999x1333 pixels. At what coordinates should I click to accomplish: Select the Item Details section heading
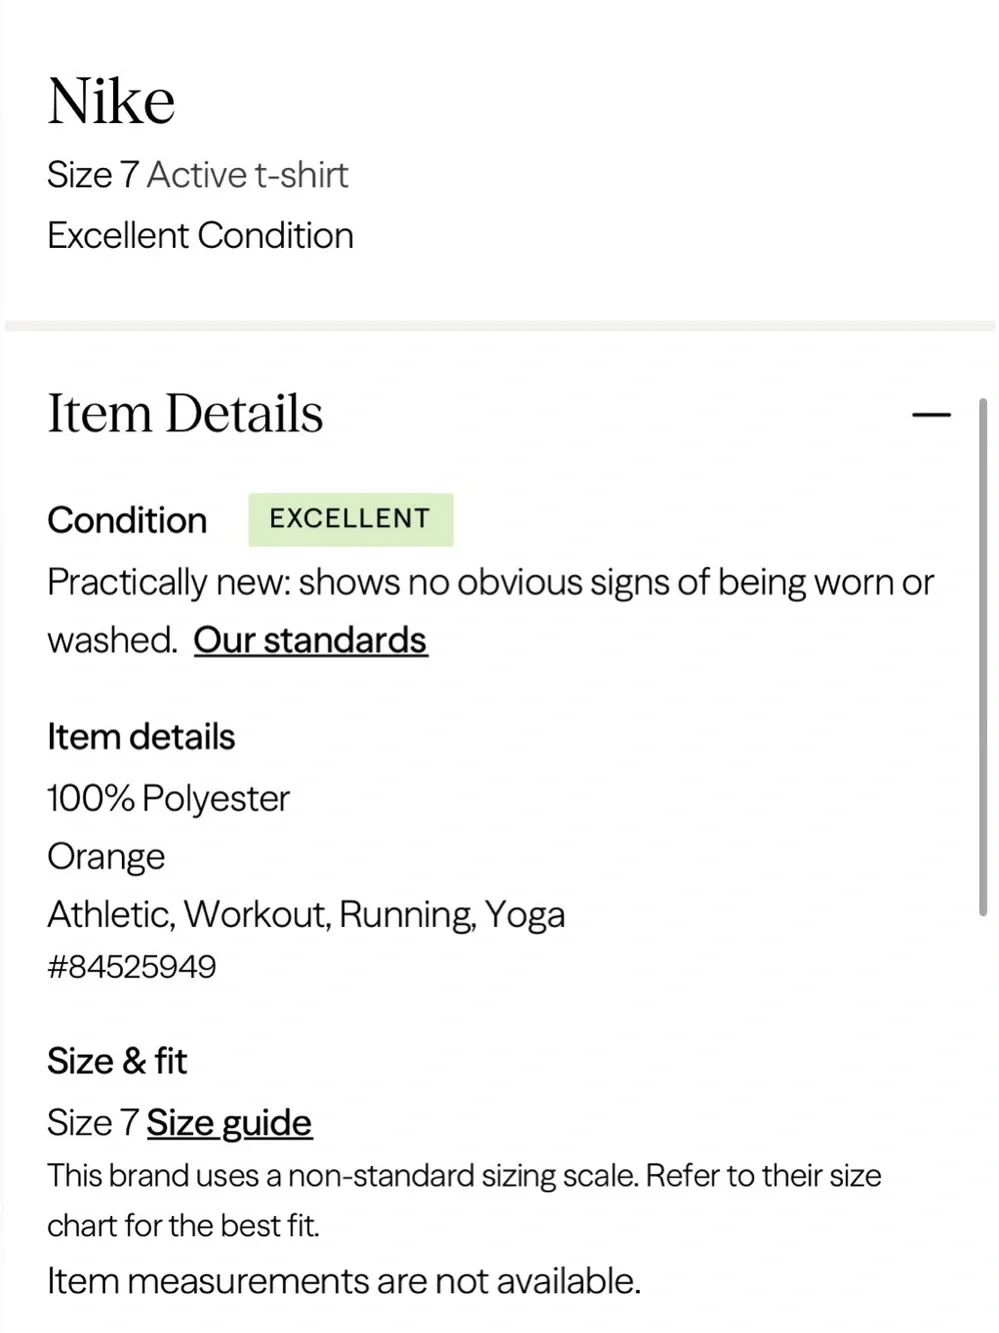click(185, 413)
